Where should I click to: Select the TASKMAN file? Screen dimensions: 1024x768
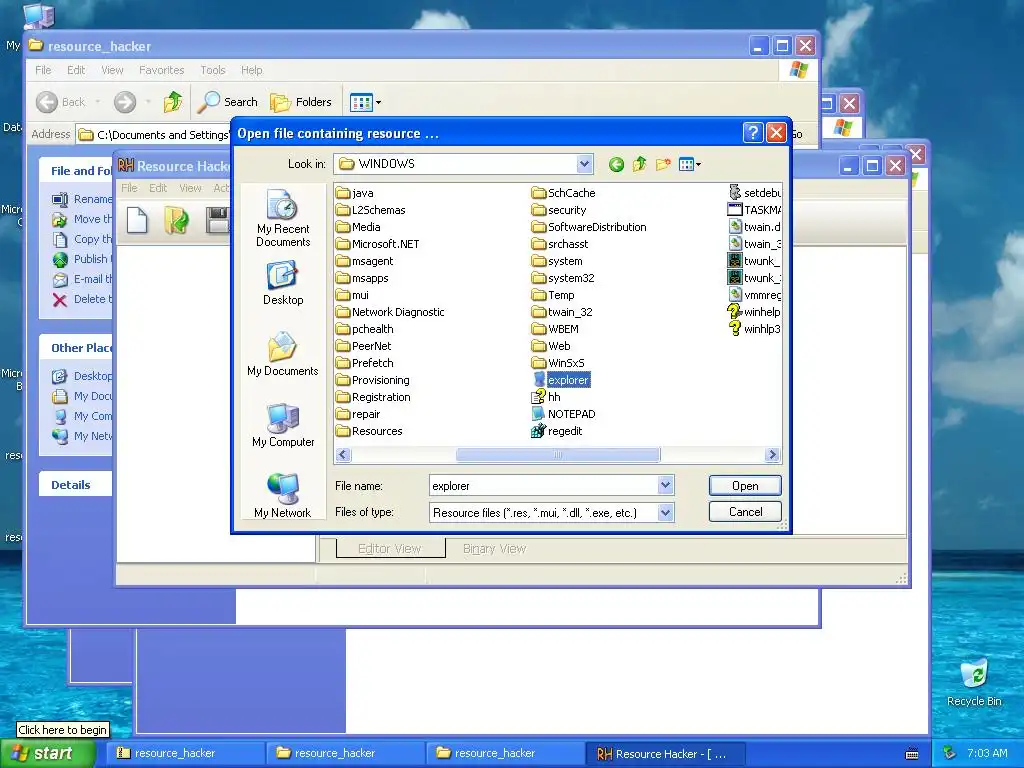click(754, 210)
